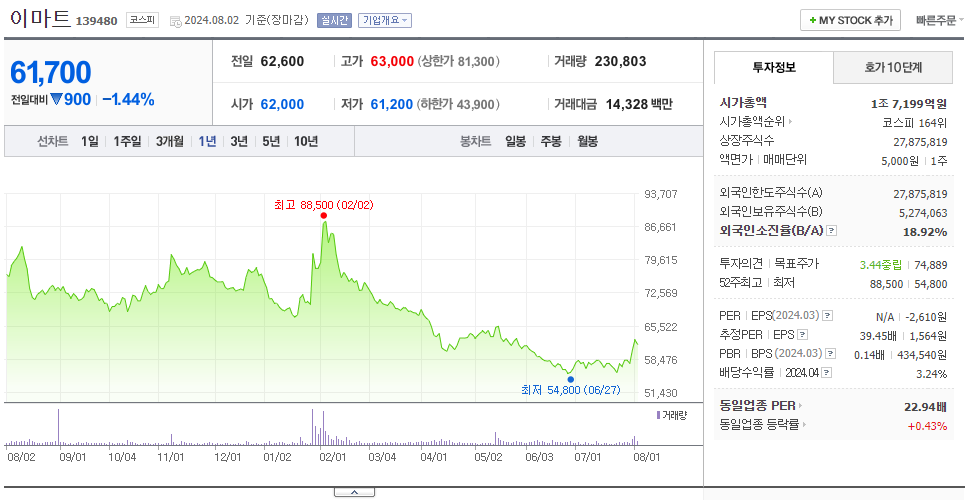Switch to the 호가10단계 tab

[893, 68]
